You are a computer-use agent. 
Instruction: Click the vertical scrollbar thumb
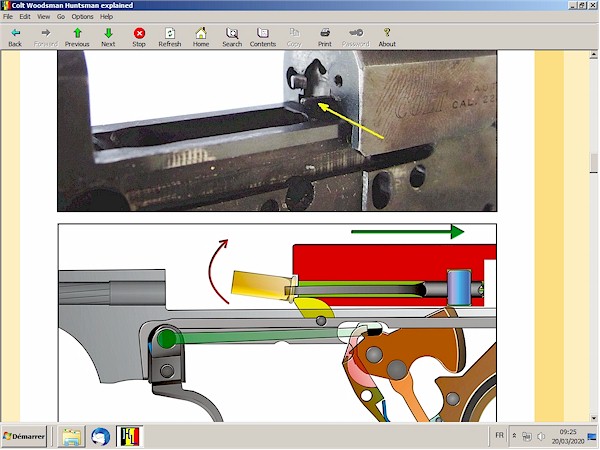click(x=593, y=162)
